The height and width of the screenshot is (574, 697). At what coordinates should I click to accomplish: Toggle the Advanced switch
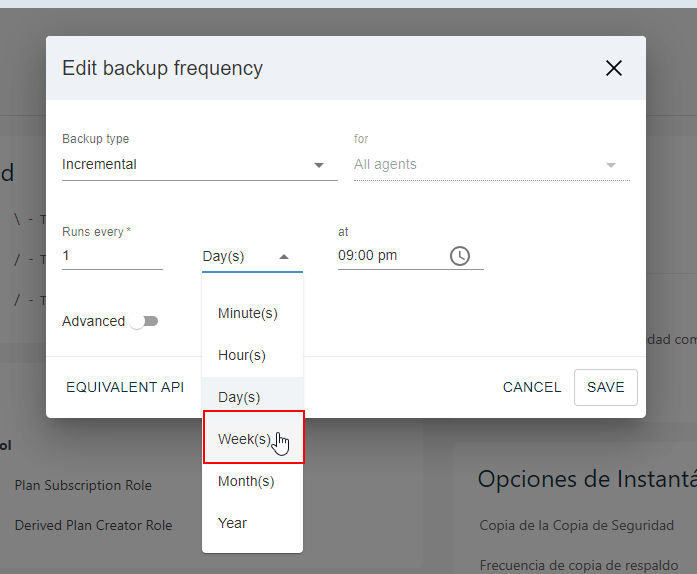(x=144, y=322)
